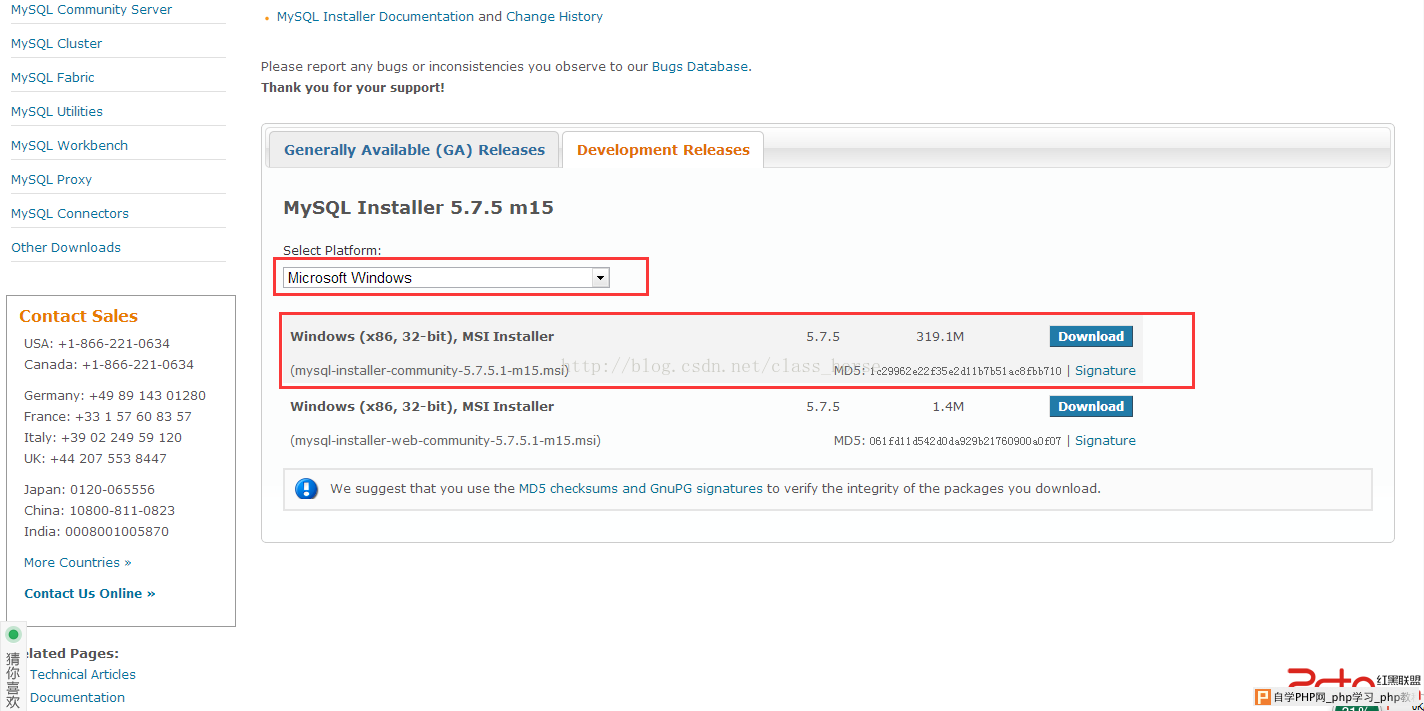Go to the Bugs Database link

tap(700, 67)
